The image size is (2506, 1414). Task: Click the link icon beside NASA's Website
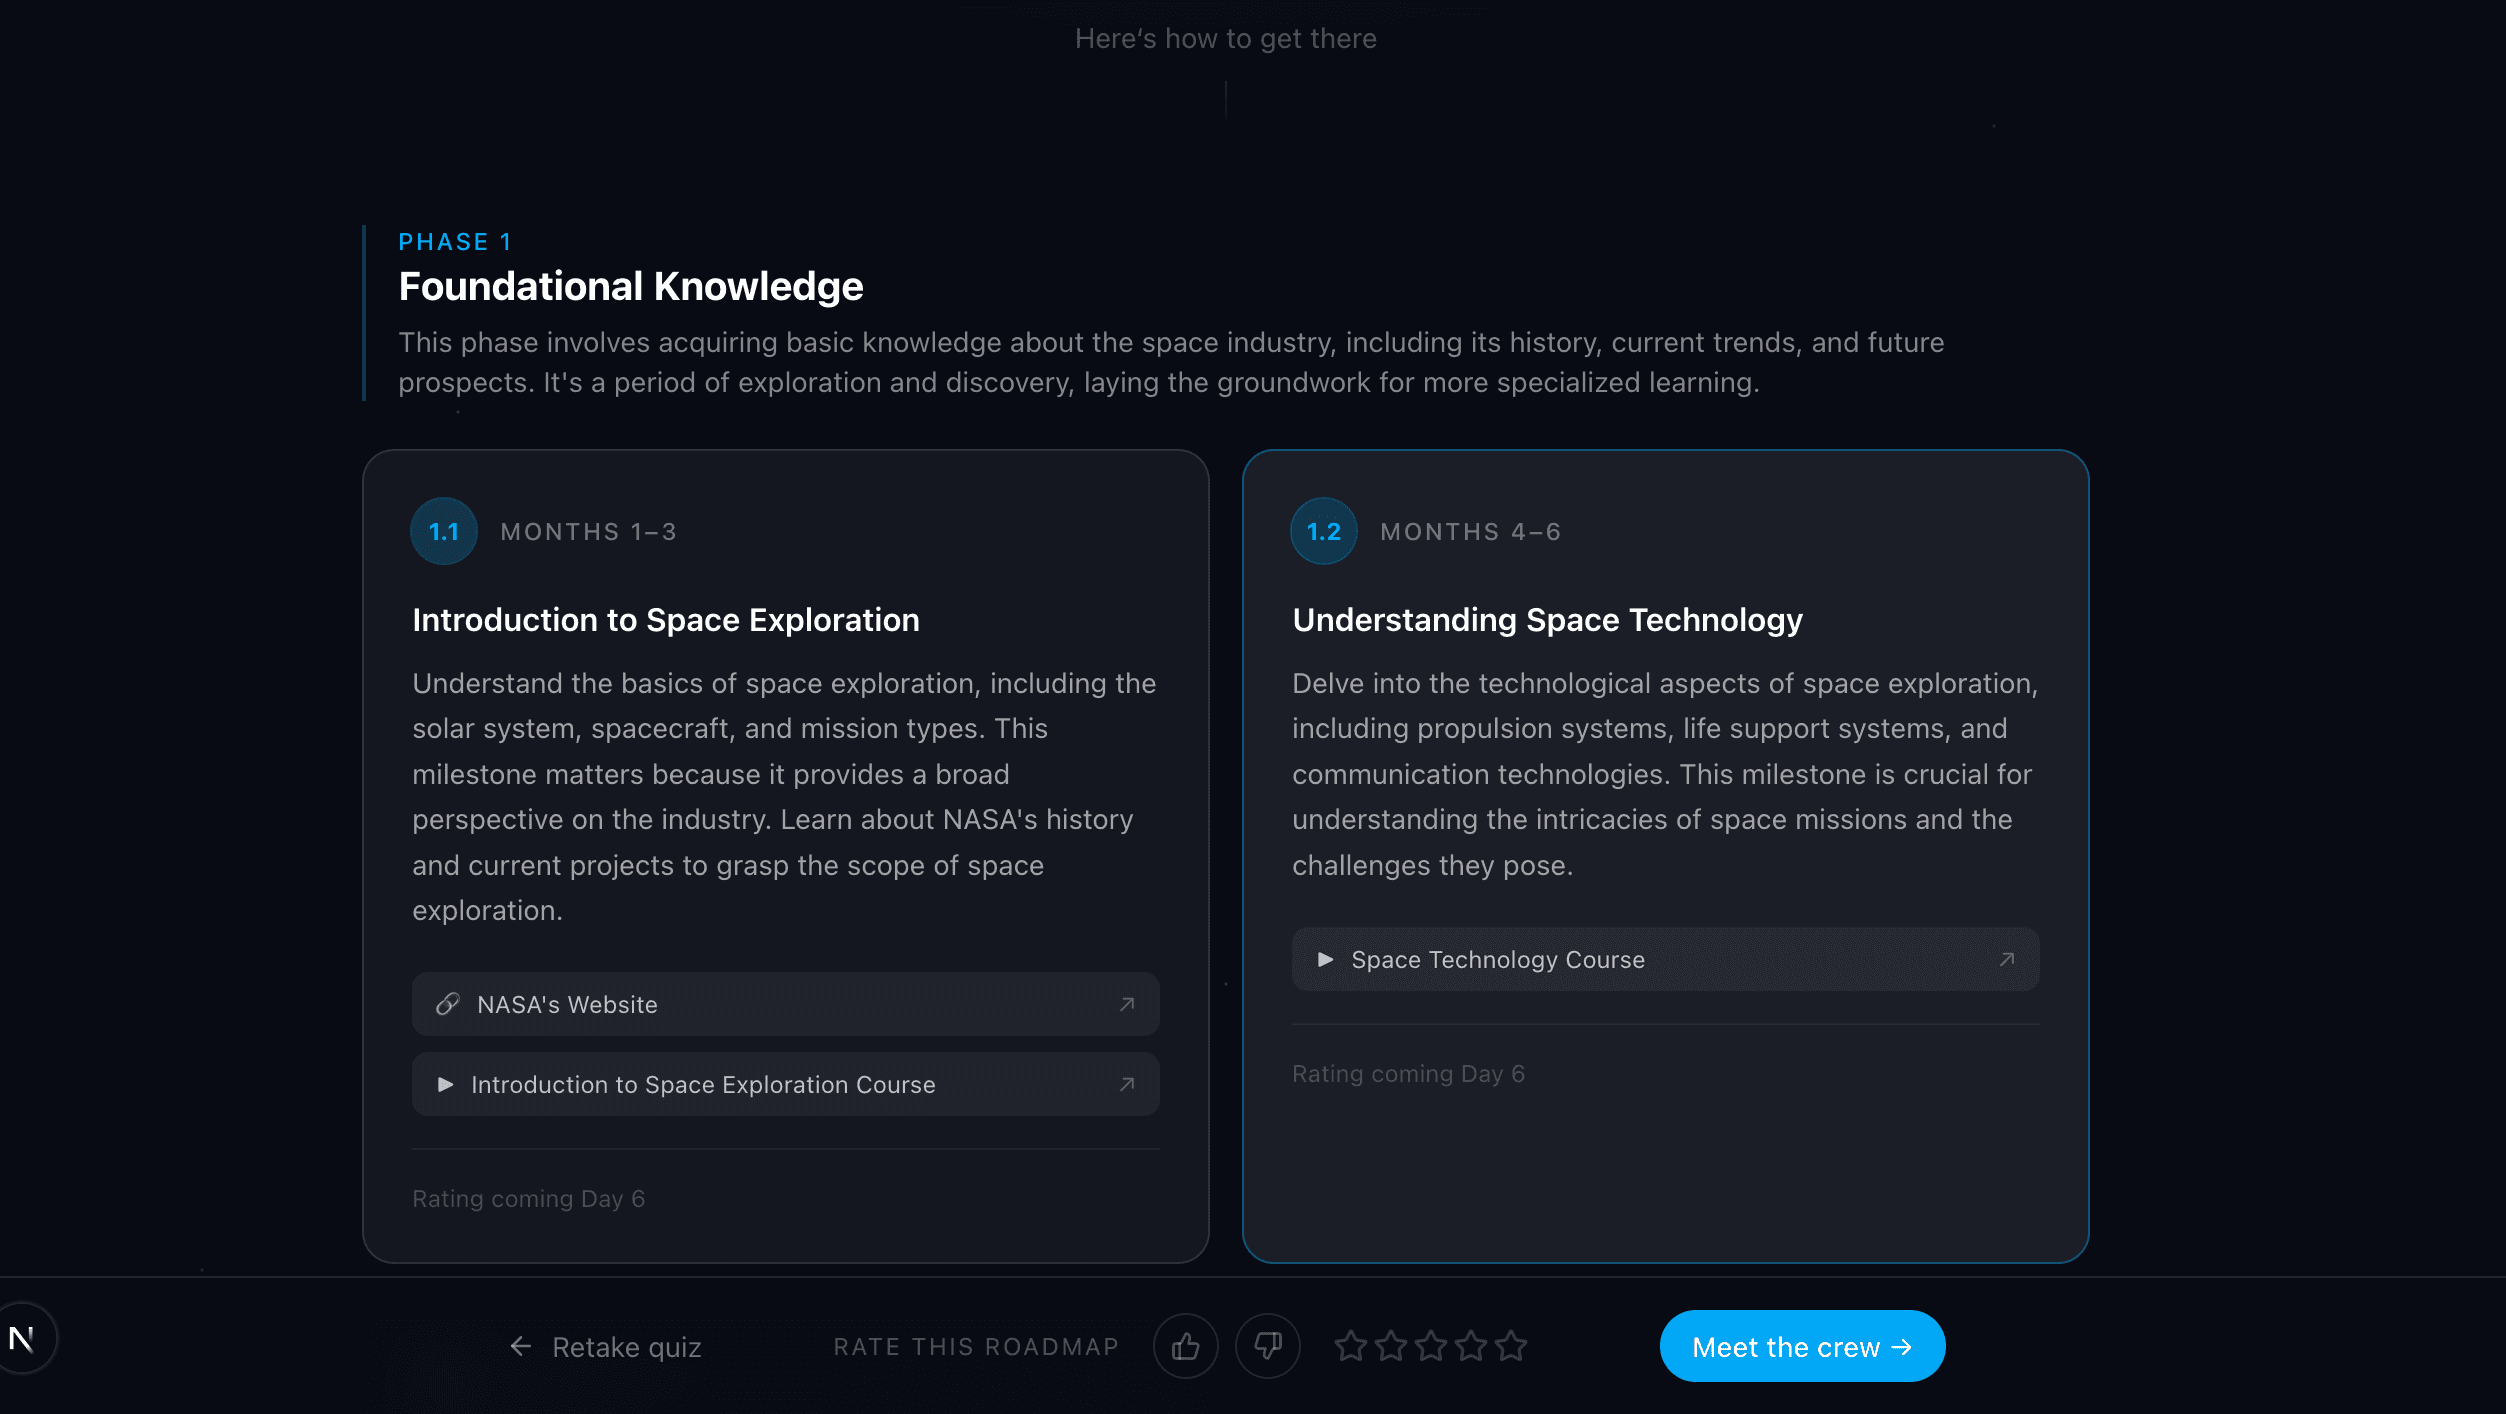coord(447,1004)
